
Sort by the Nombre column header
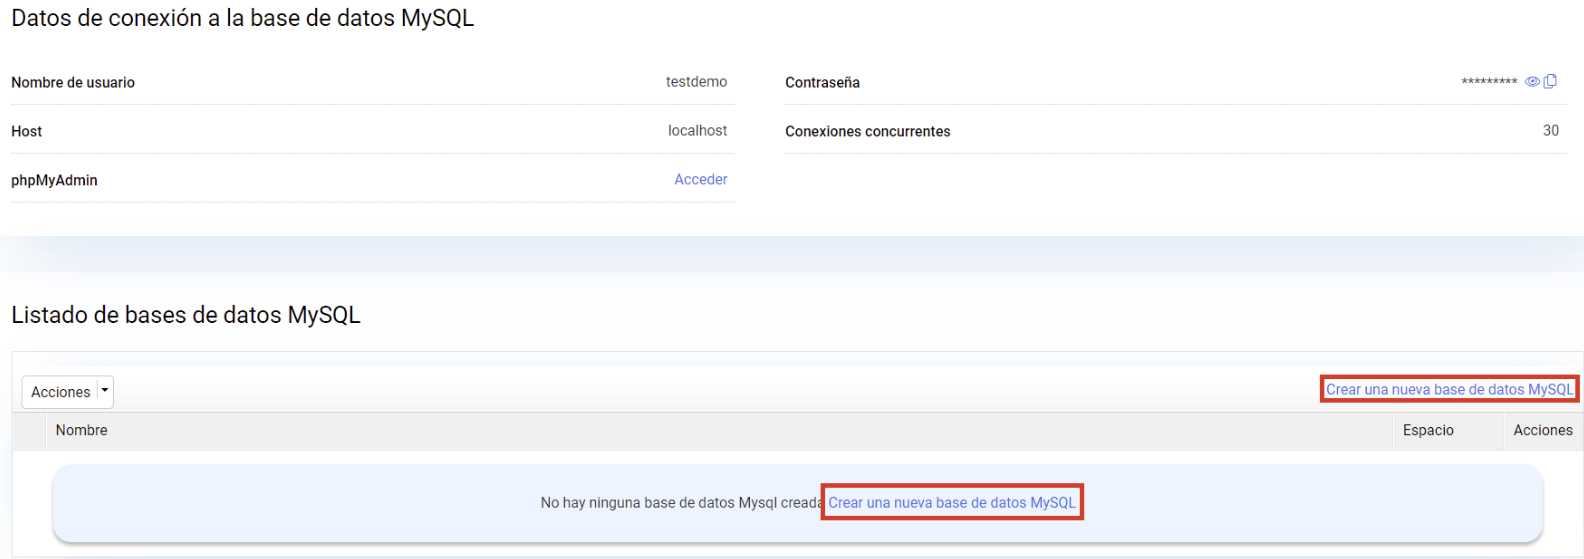82,431
